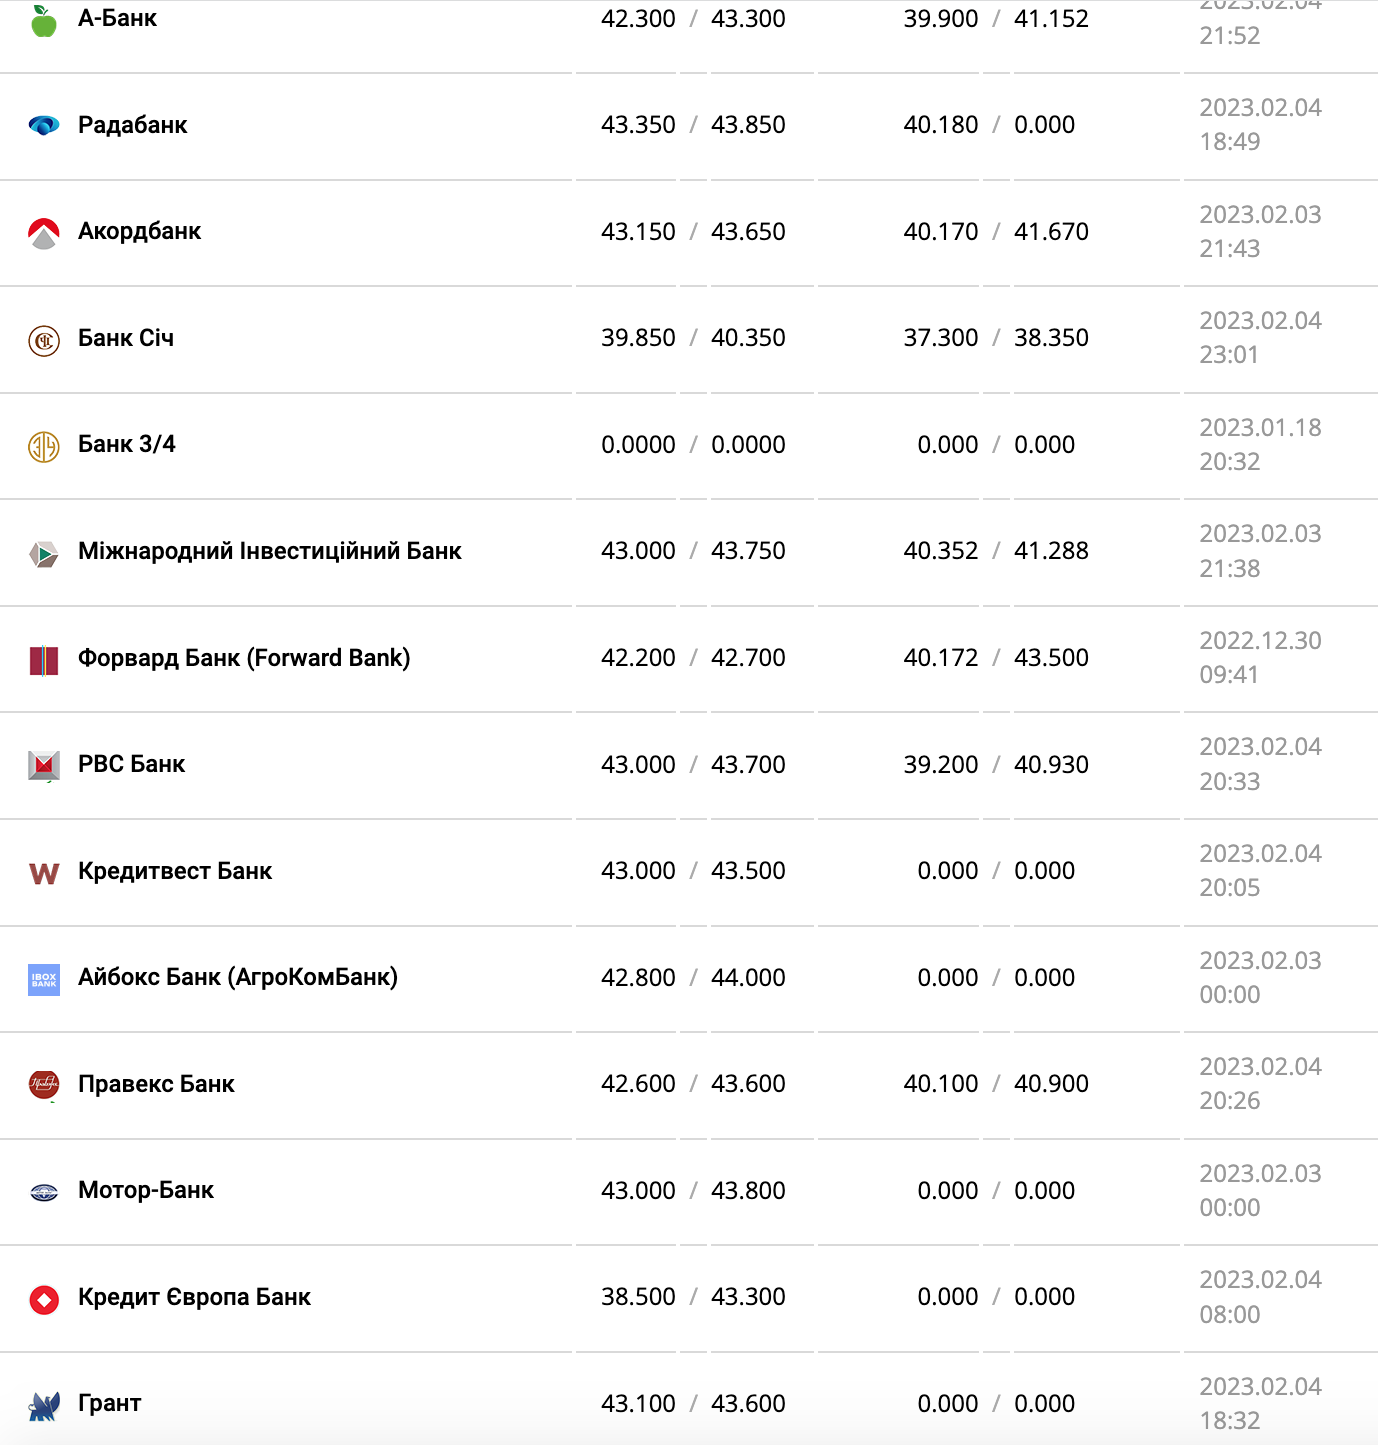Click the Грант bank griffin logo

(x=44, y=1405)
